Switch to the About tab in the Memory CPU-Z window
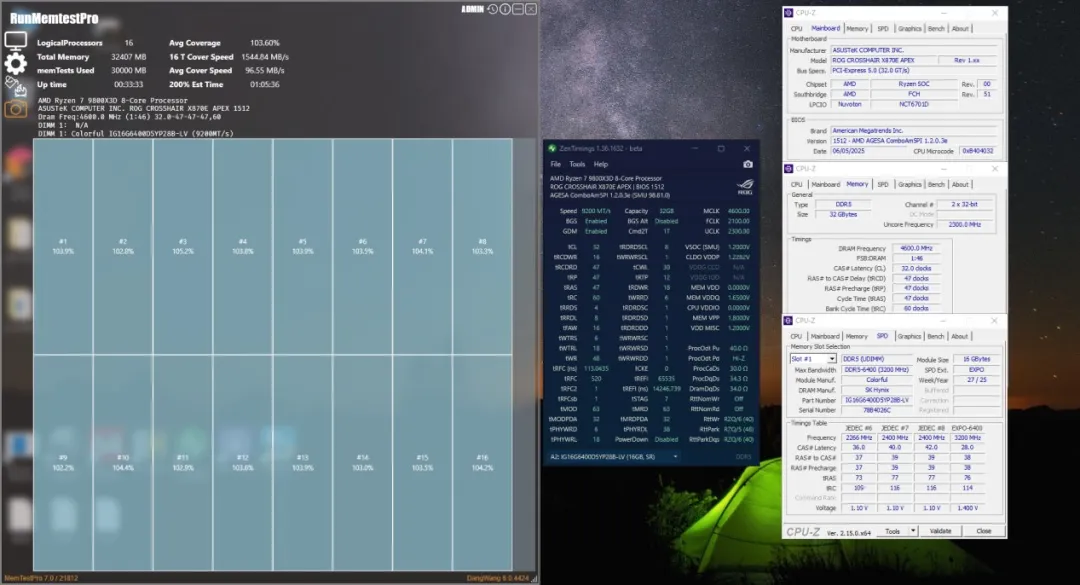Screen dimensions: 1080x585 click(961, 184)
